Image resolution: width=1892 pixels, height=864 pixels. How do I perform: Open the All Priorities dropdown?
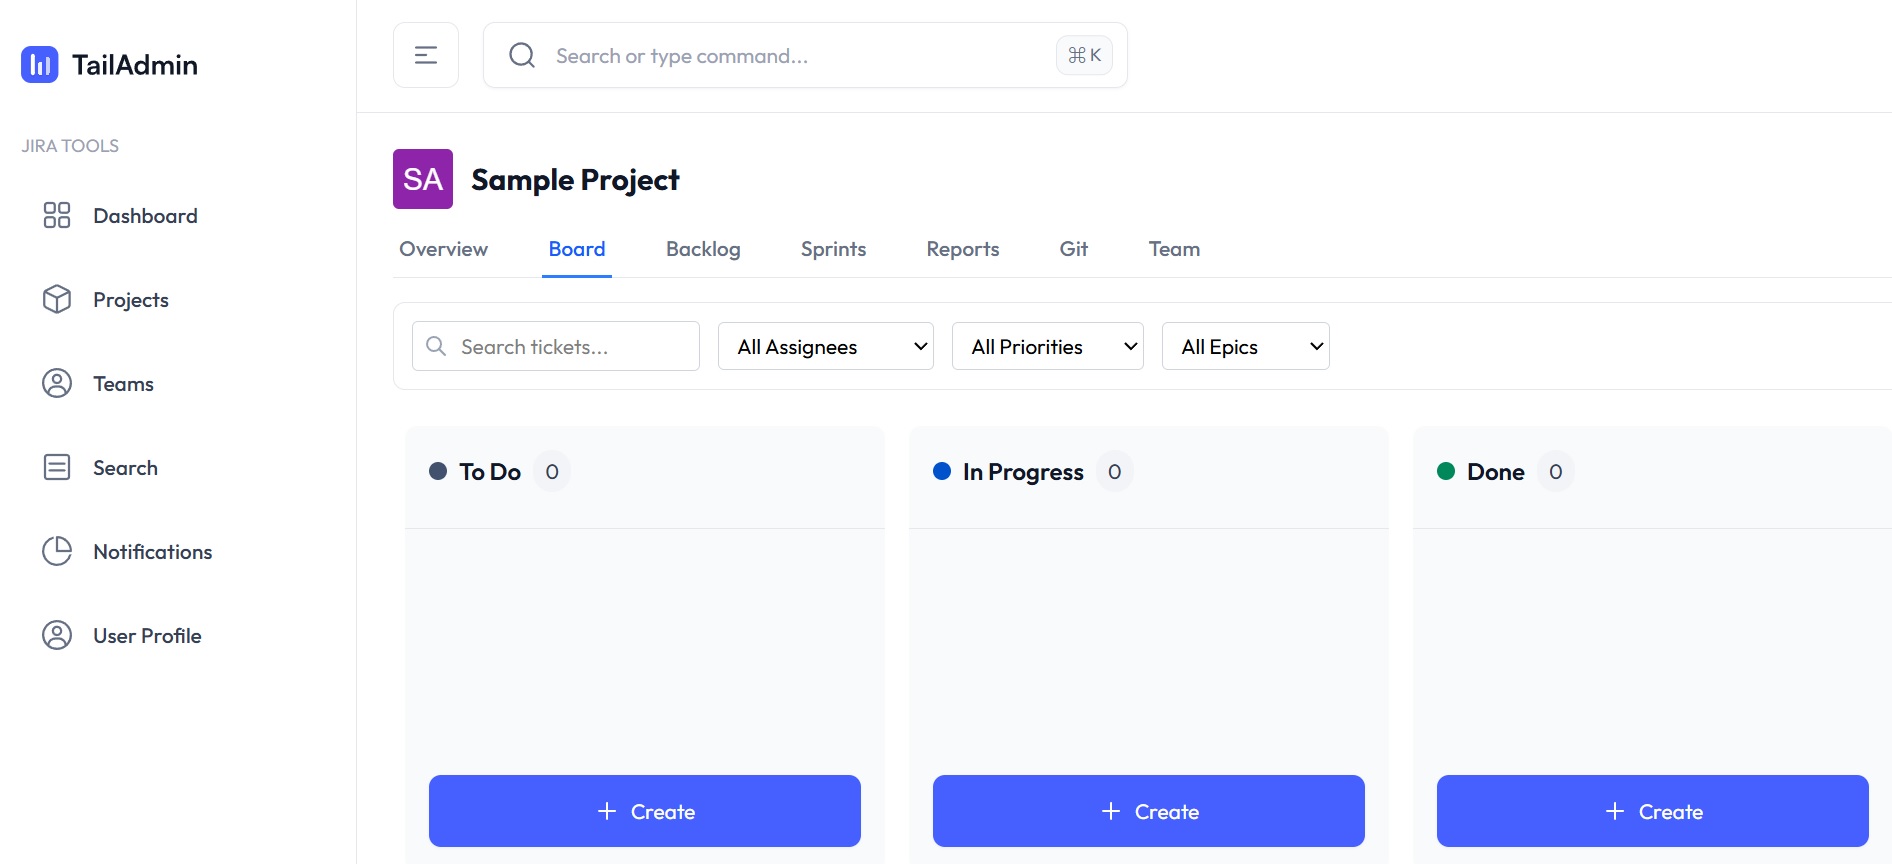[1047, 346]
